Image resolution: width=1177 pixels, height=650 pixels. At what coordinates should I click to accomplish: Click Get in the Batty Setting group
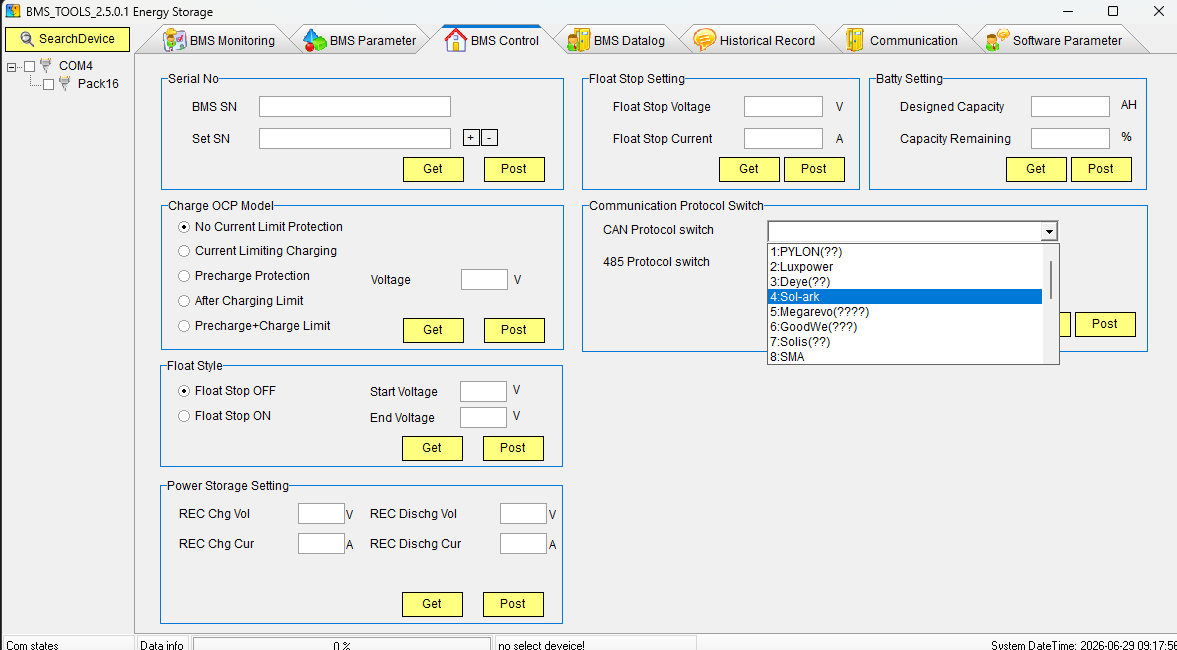click(1036, 169)
